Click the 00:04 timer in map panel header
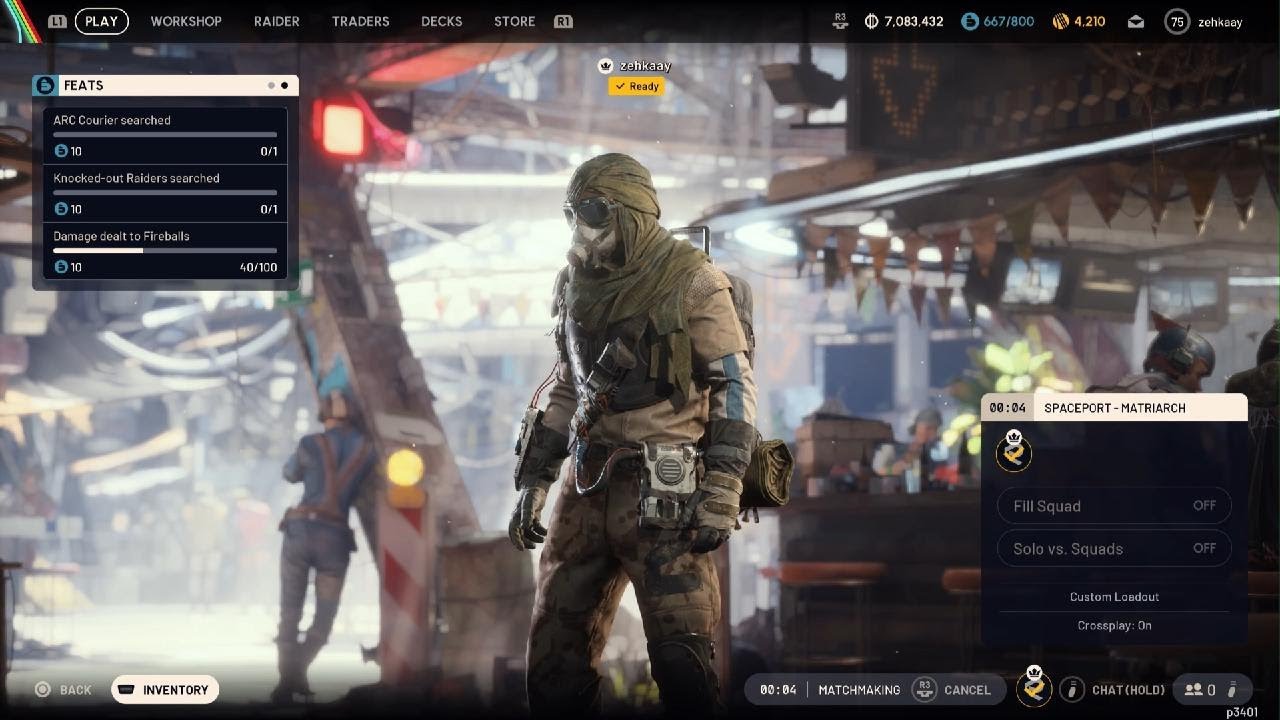This screenshot has width=1280, height=720. 1009,408
